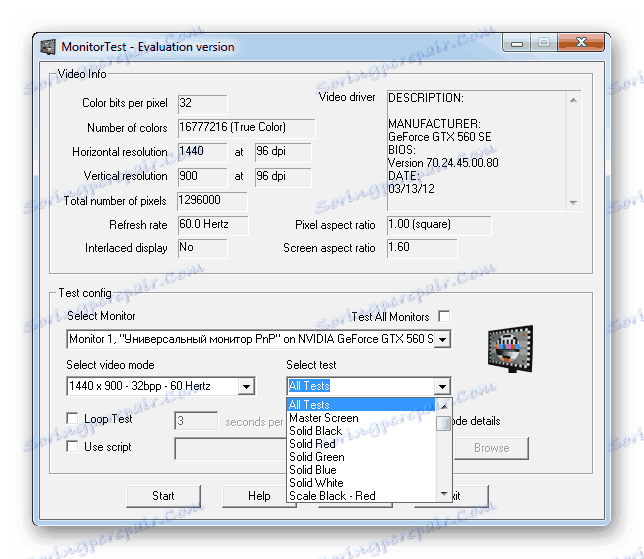This screenshot has width=644, height=559.
Task: Click the test list scrollbar thumb
Action: coord(443,423)
